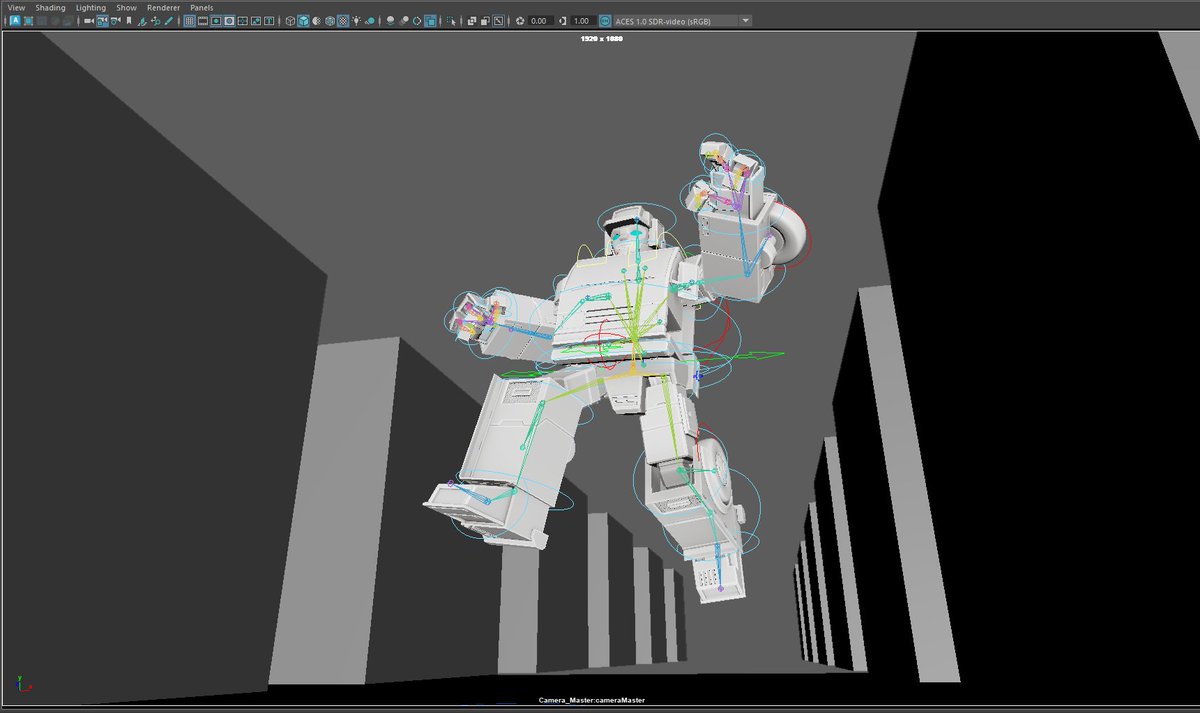The height and width of the screenshot is (713, 1200).
Task: Click the exposure value field showing 0.00
Action: tap(540, 20)
